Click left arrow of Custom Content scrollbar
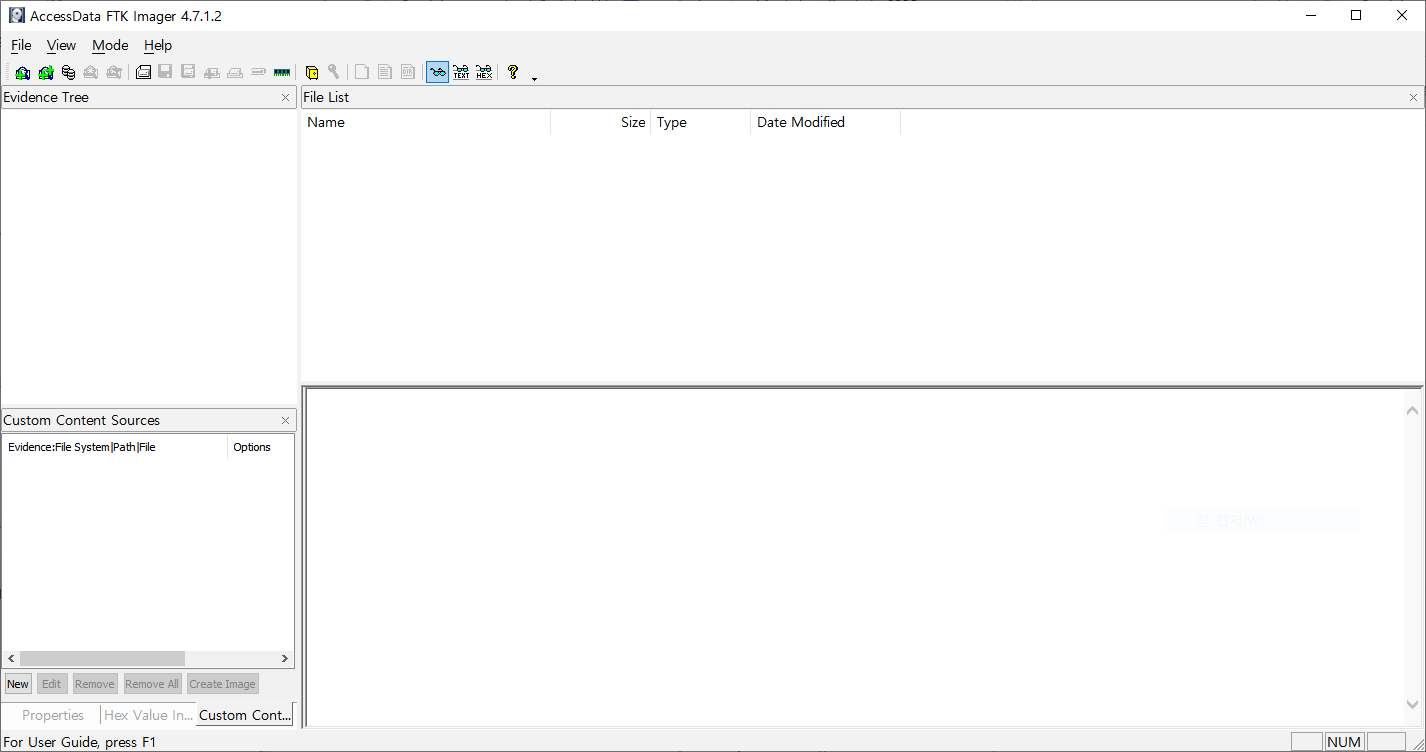This screenshot has width=1426, height=752. coord(11,658)
